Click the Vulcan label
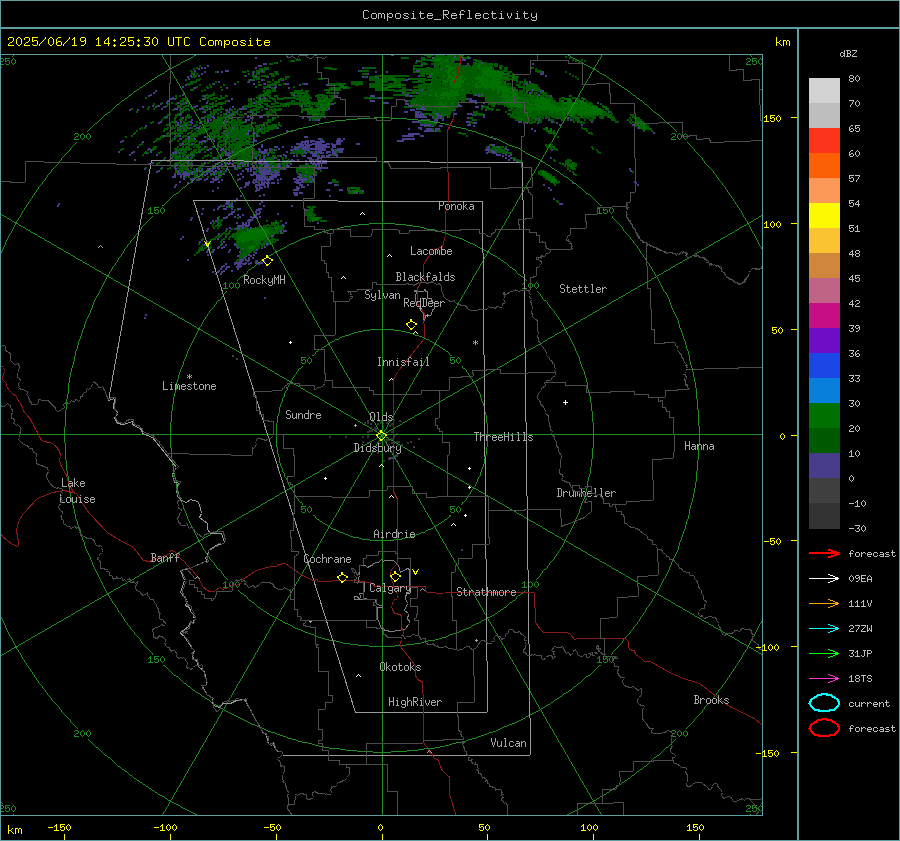This screenshot has height=841, width=900. (509, 743)
